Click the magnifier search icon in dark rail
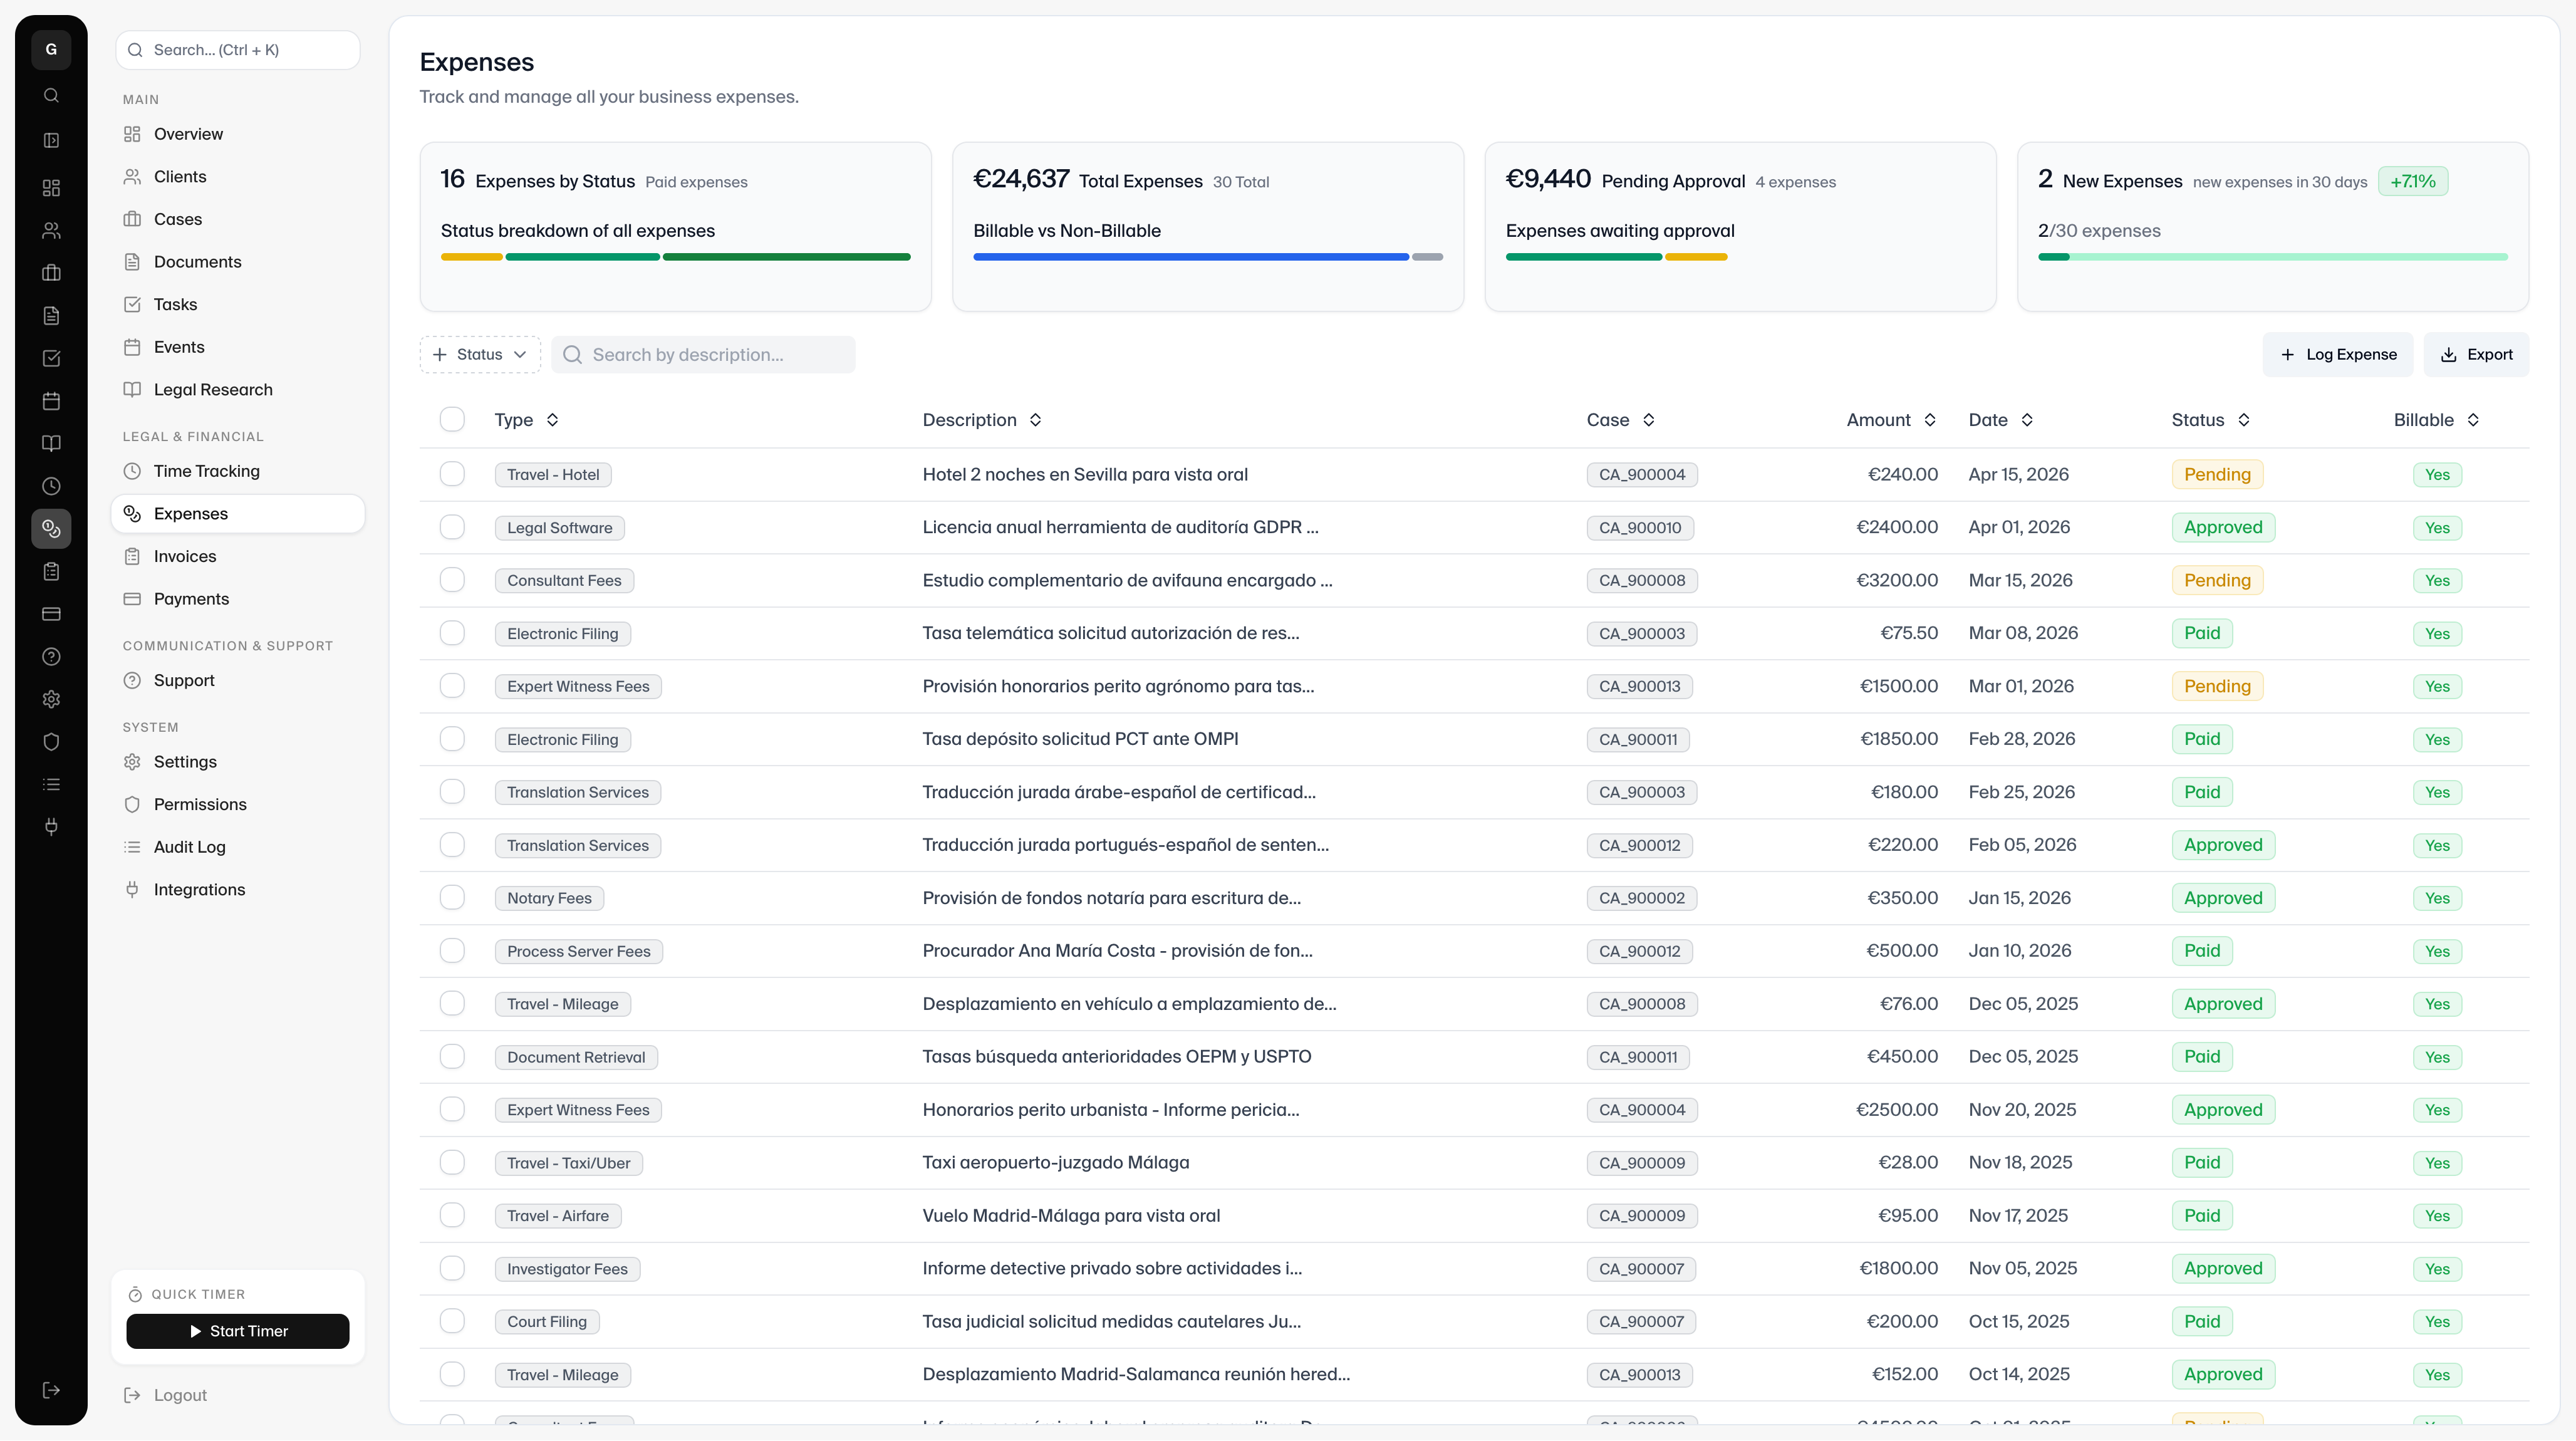Viewport: 2576px width, 1441px height. 51,95
